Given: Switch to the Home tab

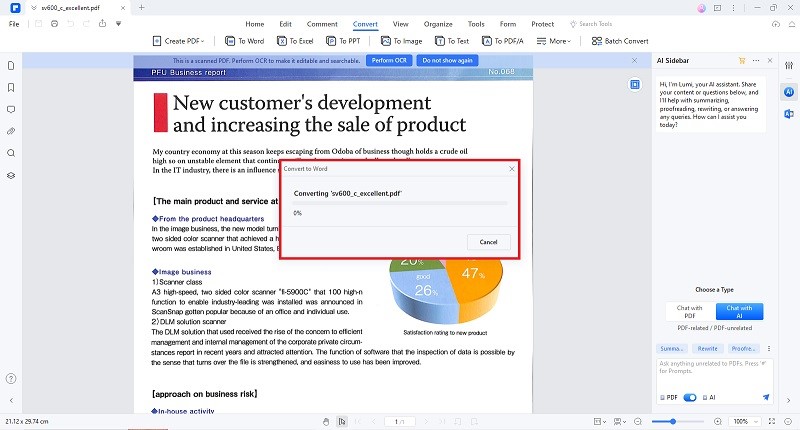Looking at the screenshot, I should coord(255,24).
